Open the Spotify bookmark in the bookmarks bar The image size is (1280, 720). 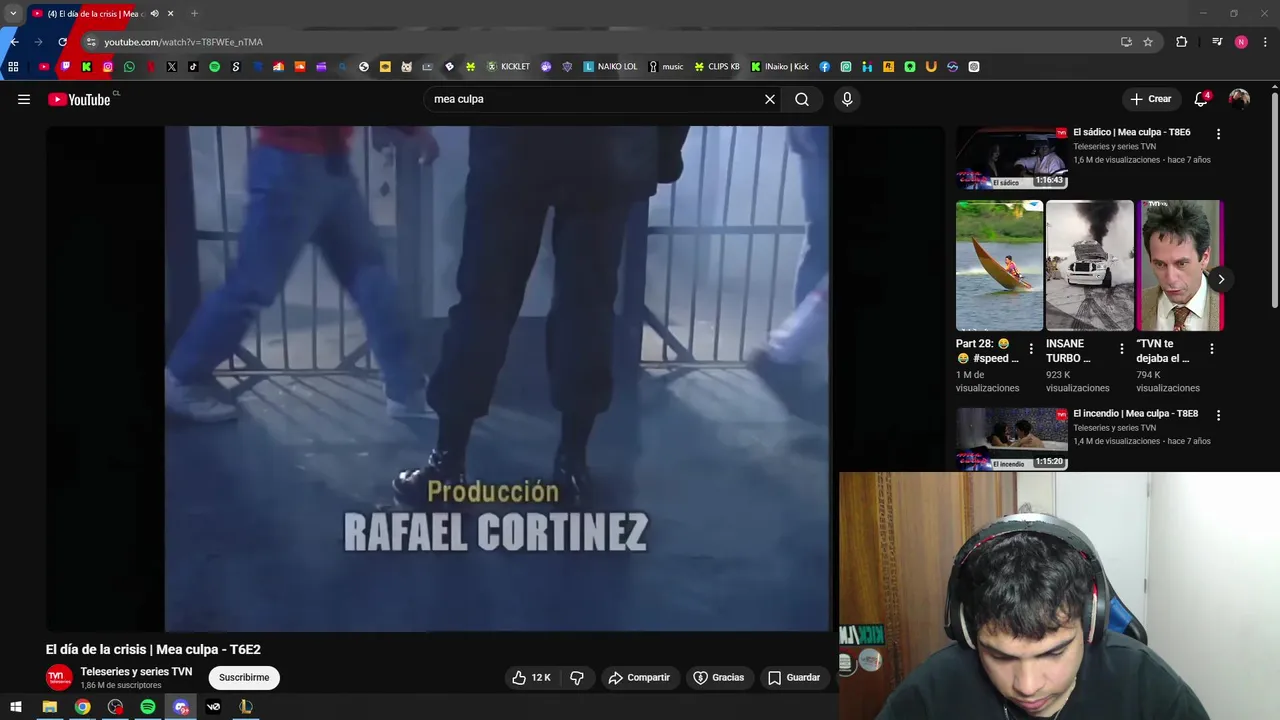pyautogui.click(x=214, y=67)
